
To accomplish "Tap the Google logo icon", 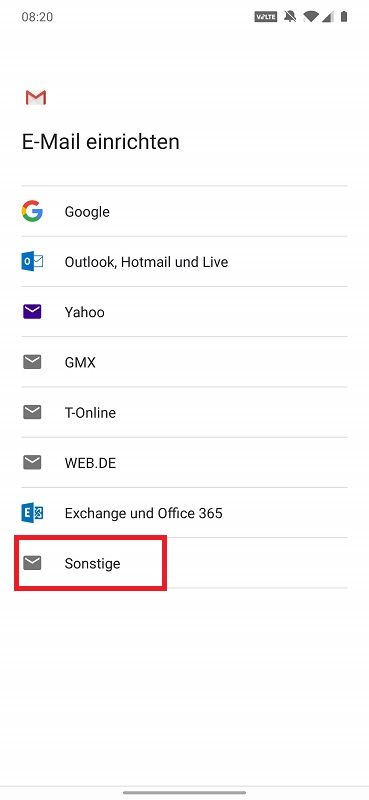I will tap(32, 211).
